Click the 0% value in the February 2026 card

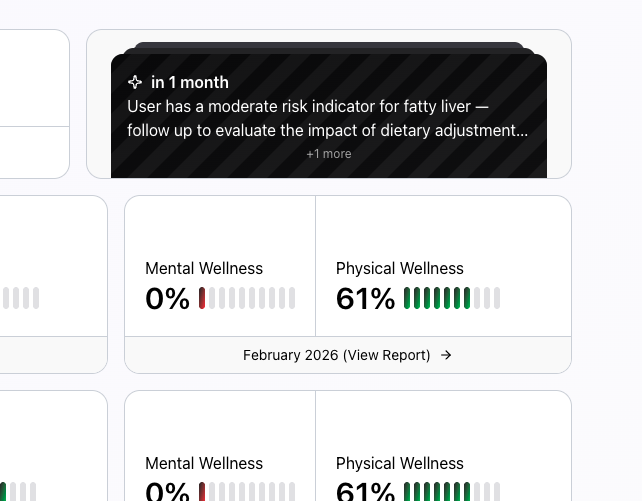167,299
